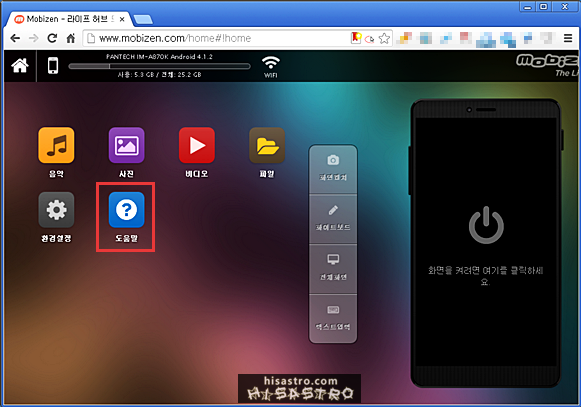Open the Chrome hamburger menu

coord(568,38)
